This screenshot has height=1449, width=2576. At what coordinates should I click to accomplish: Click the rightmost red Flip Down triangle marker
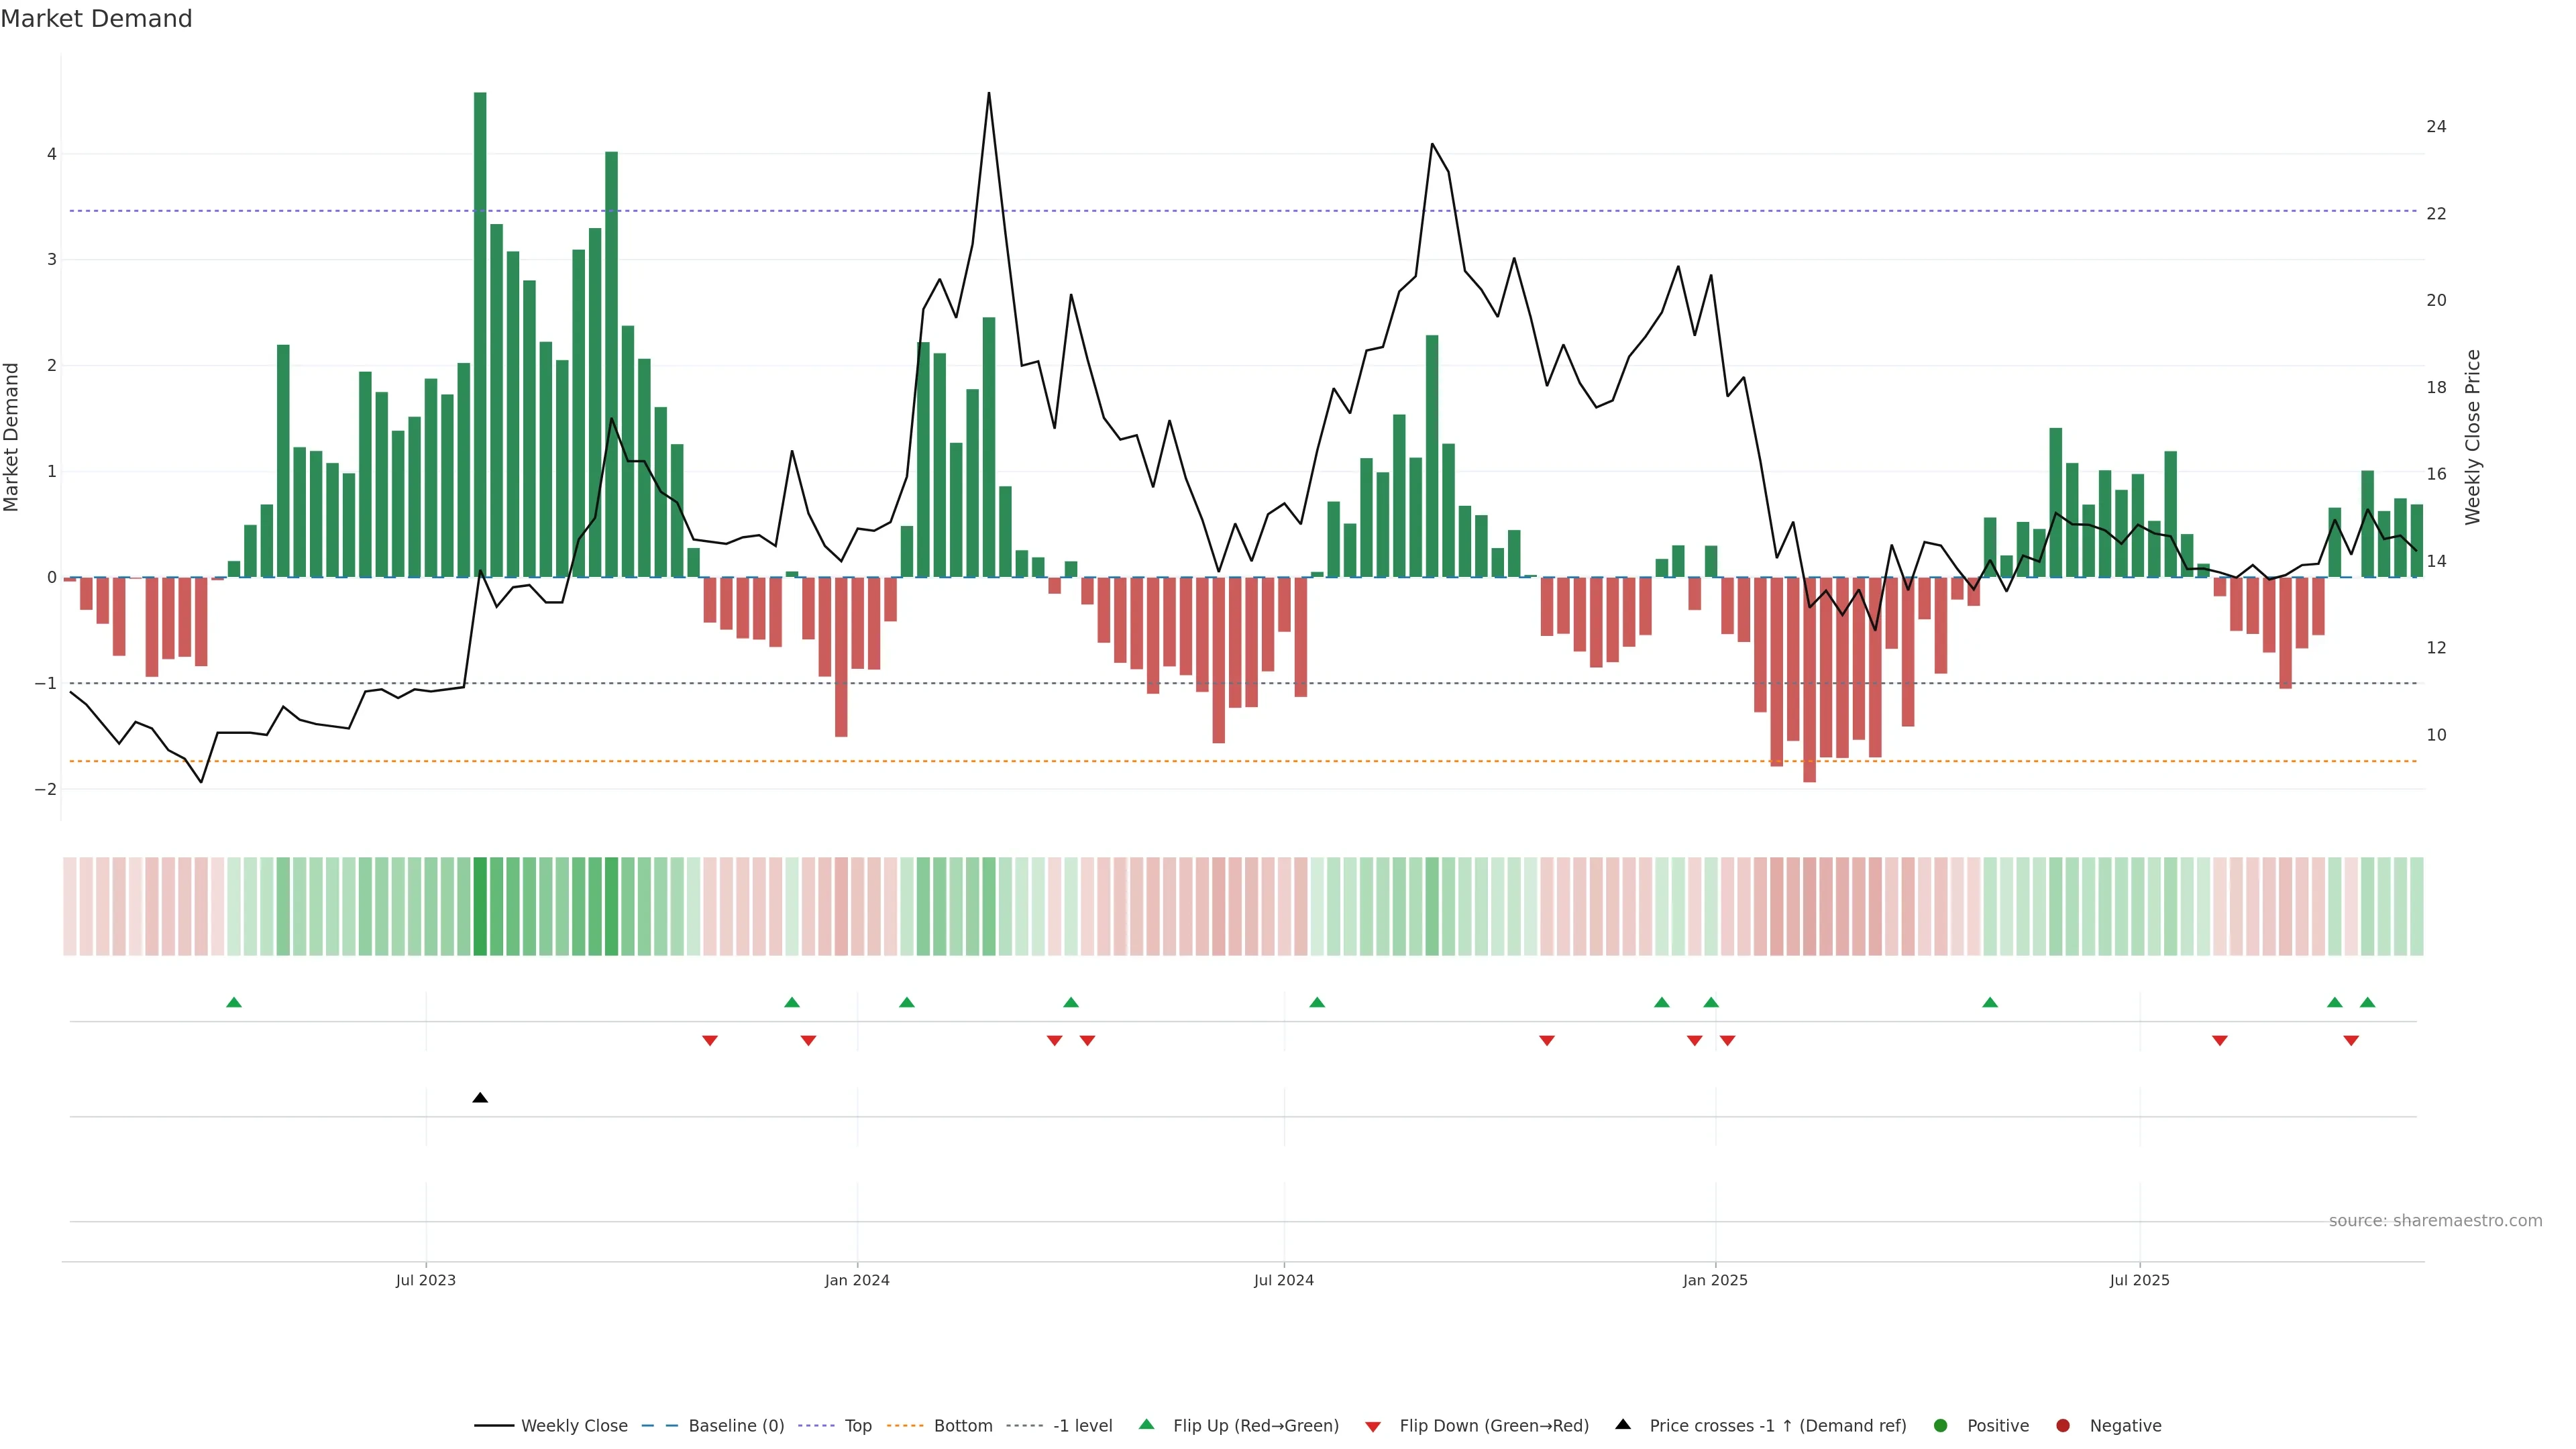(x=2351, y=1041)
